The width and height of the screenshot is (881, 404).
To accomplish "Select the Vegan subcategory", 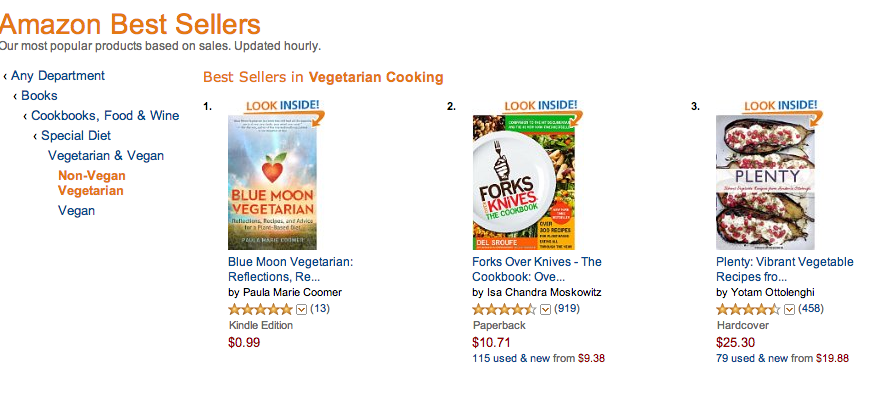I will pos(76,210).
